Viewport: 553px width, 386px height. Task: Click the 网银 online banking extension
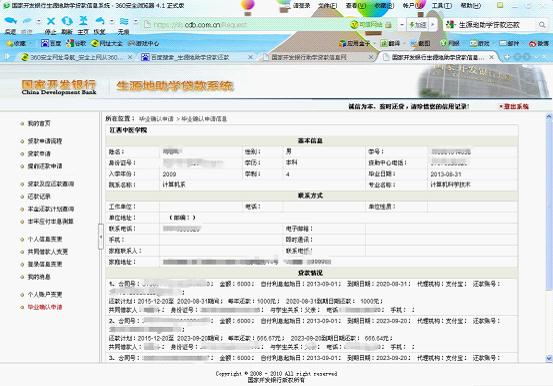[x=450, y=43]
